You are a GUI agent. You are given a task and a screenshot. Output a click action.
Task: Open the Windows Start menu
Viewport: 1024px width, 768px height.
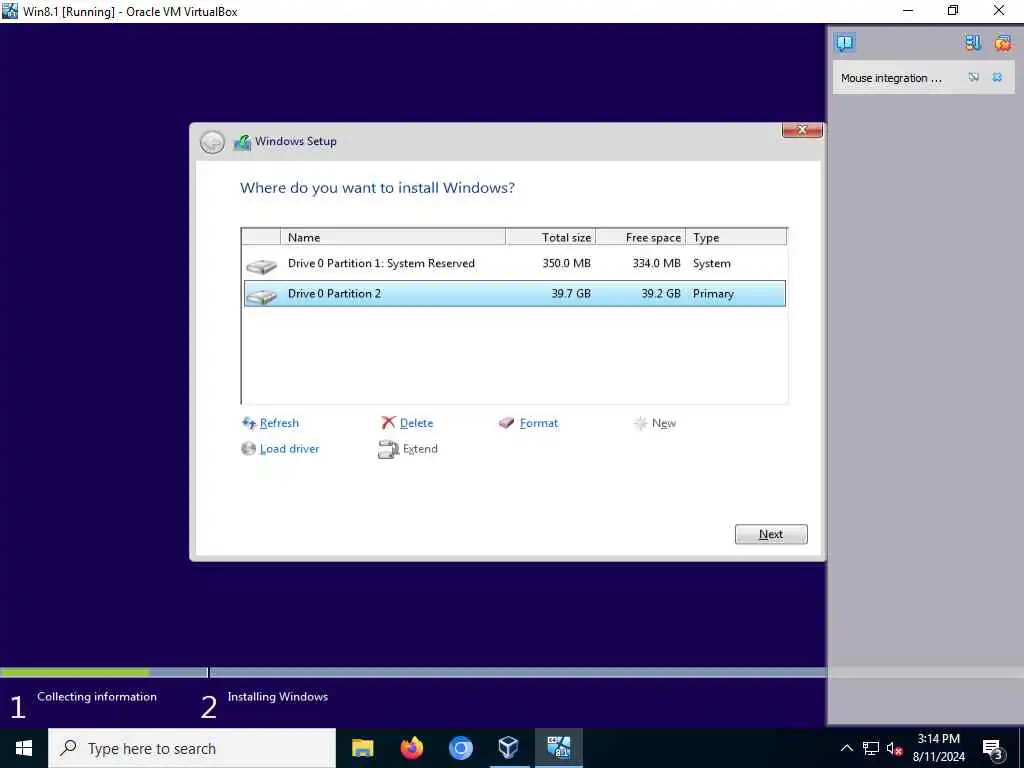[24, 748]
